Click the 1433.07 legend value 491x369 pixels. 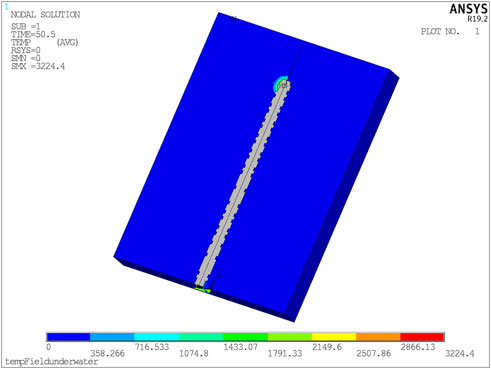click(240, 347)
